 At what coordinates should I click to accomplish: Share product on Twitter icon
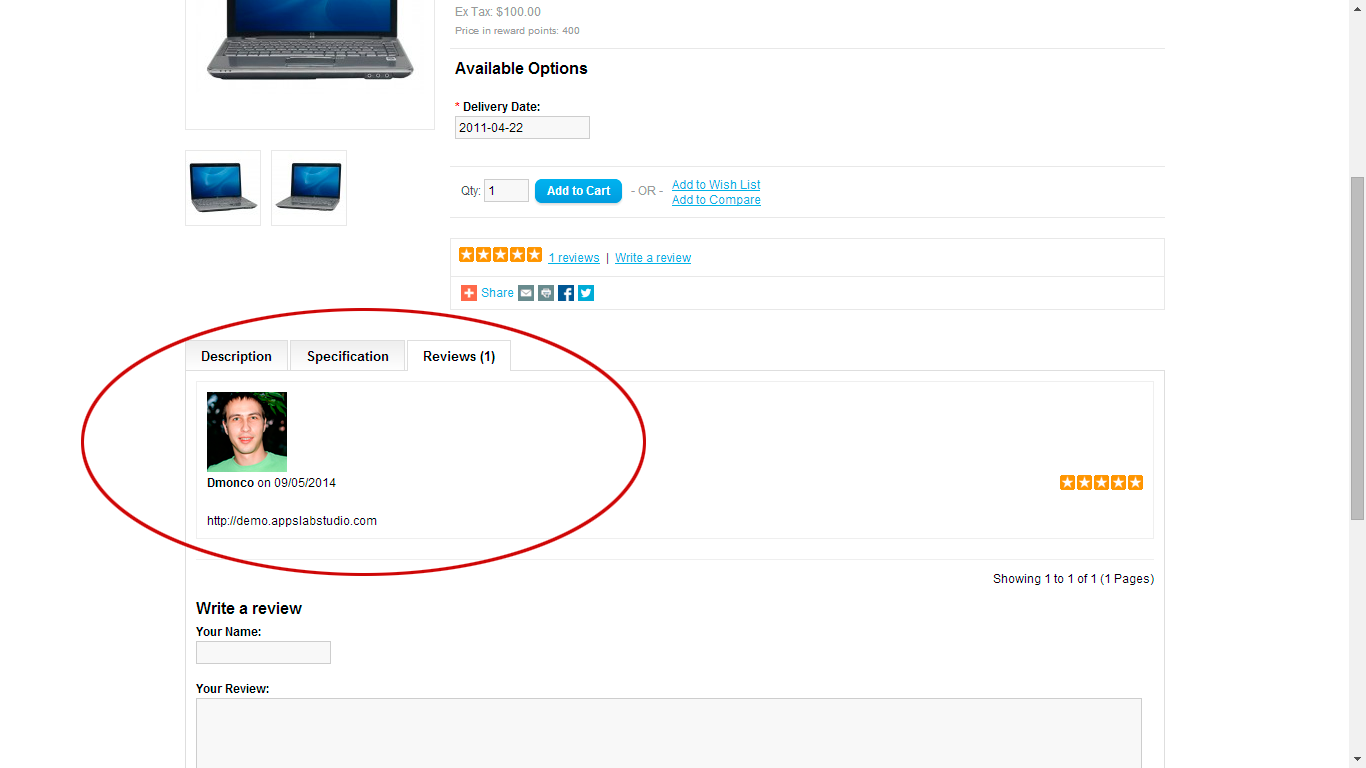click(586, 293)
